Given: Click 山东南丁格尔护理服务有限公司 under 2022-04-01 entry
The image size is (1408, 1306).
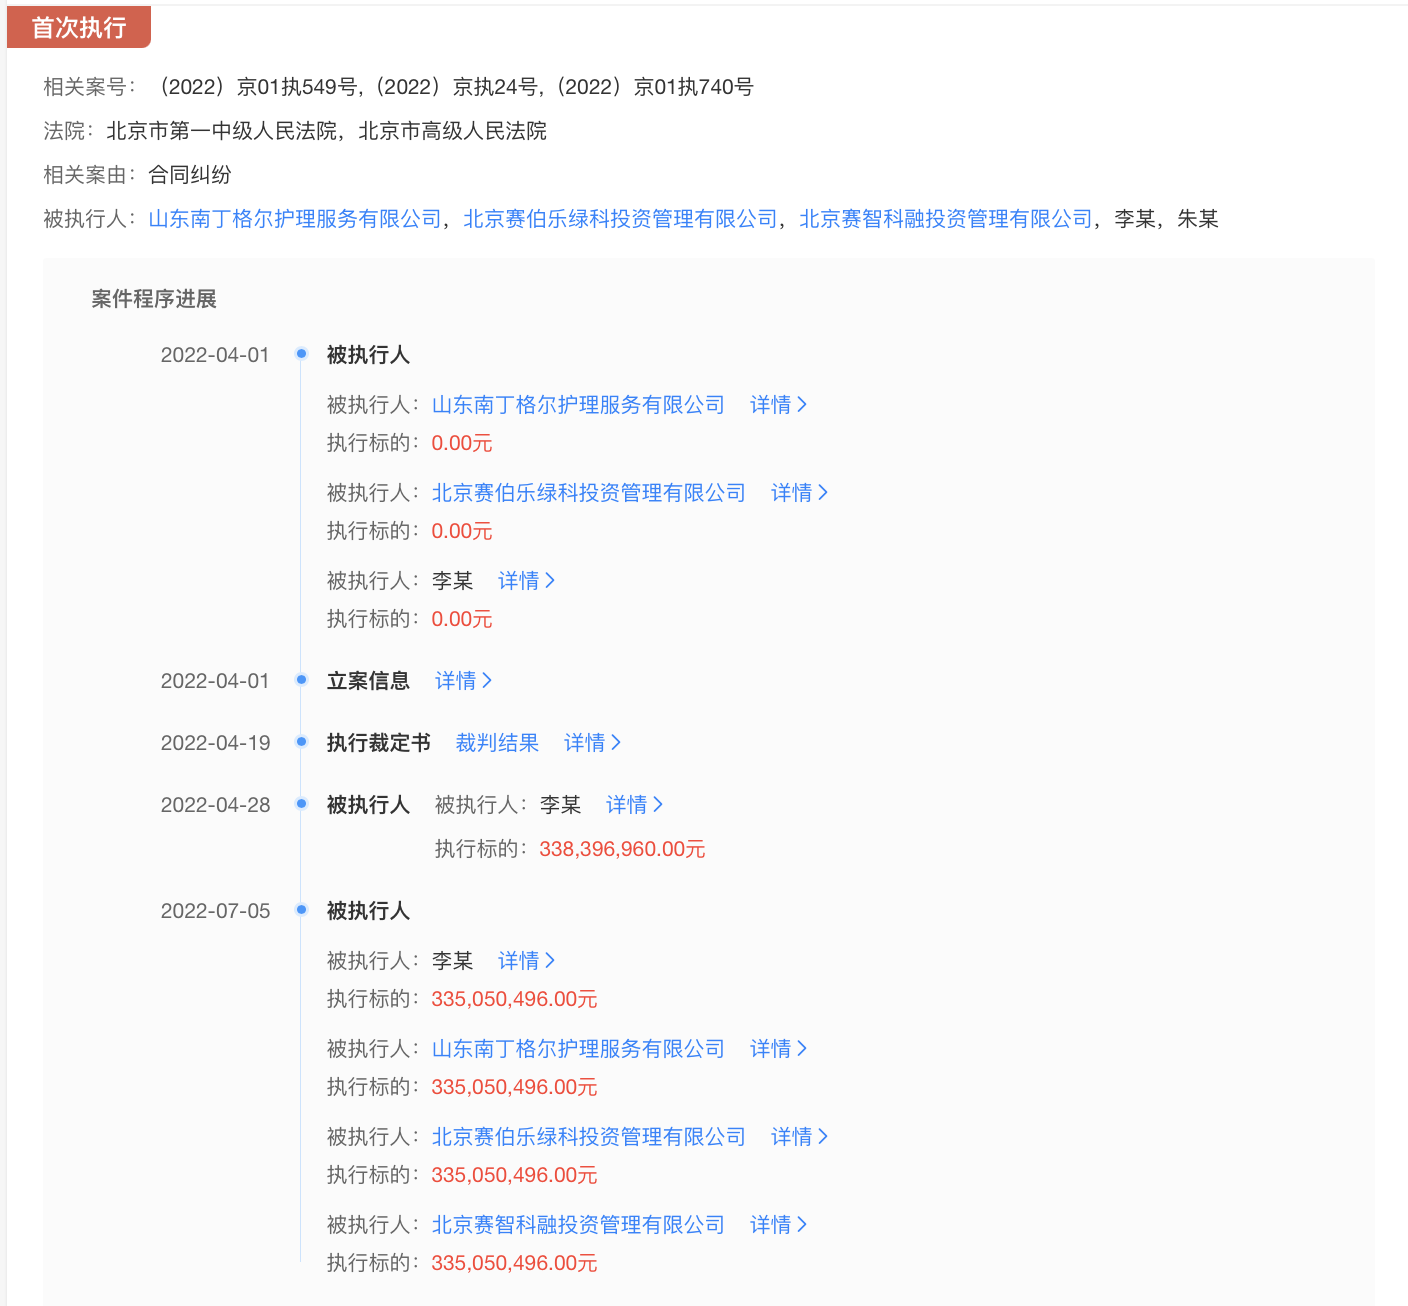Looking at the screenshot, I should click(x=578, y=405).
